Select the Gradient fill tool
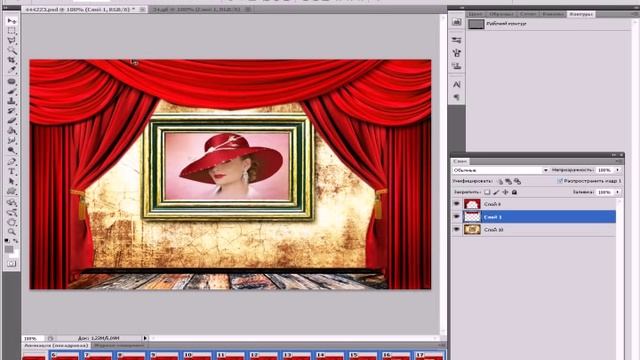Viewport: 640px width, 360px height. coord(12,131)
